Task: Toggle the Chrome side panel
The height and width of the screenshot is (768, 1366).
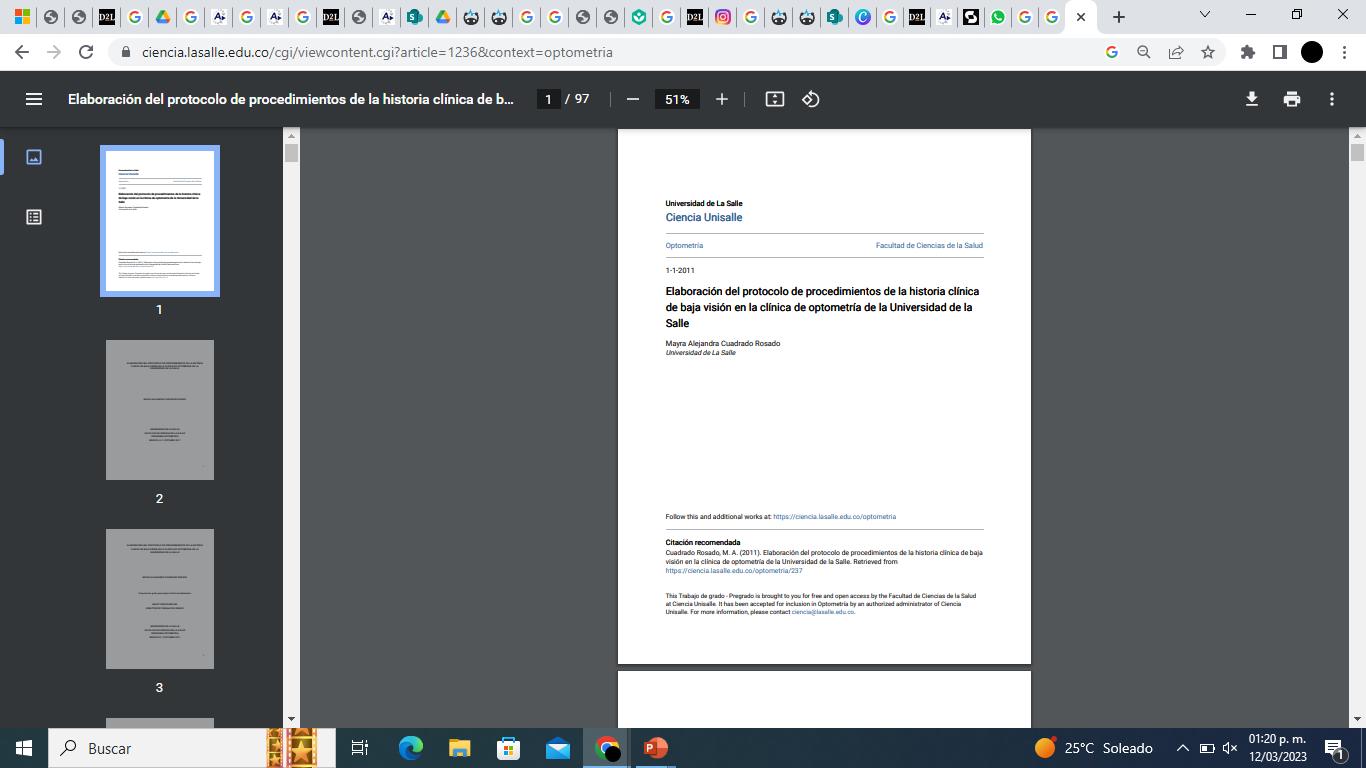Action: [x=1280, y=52]
